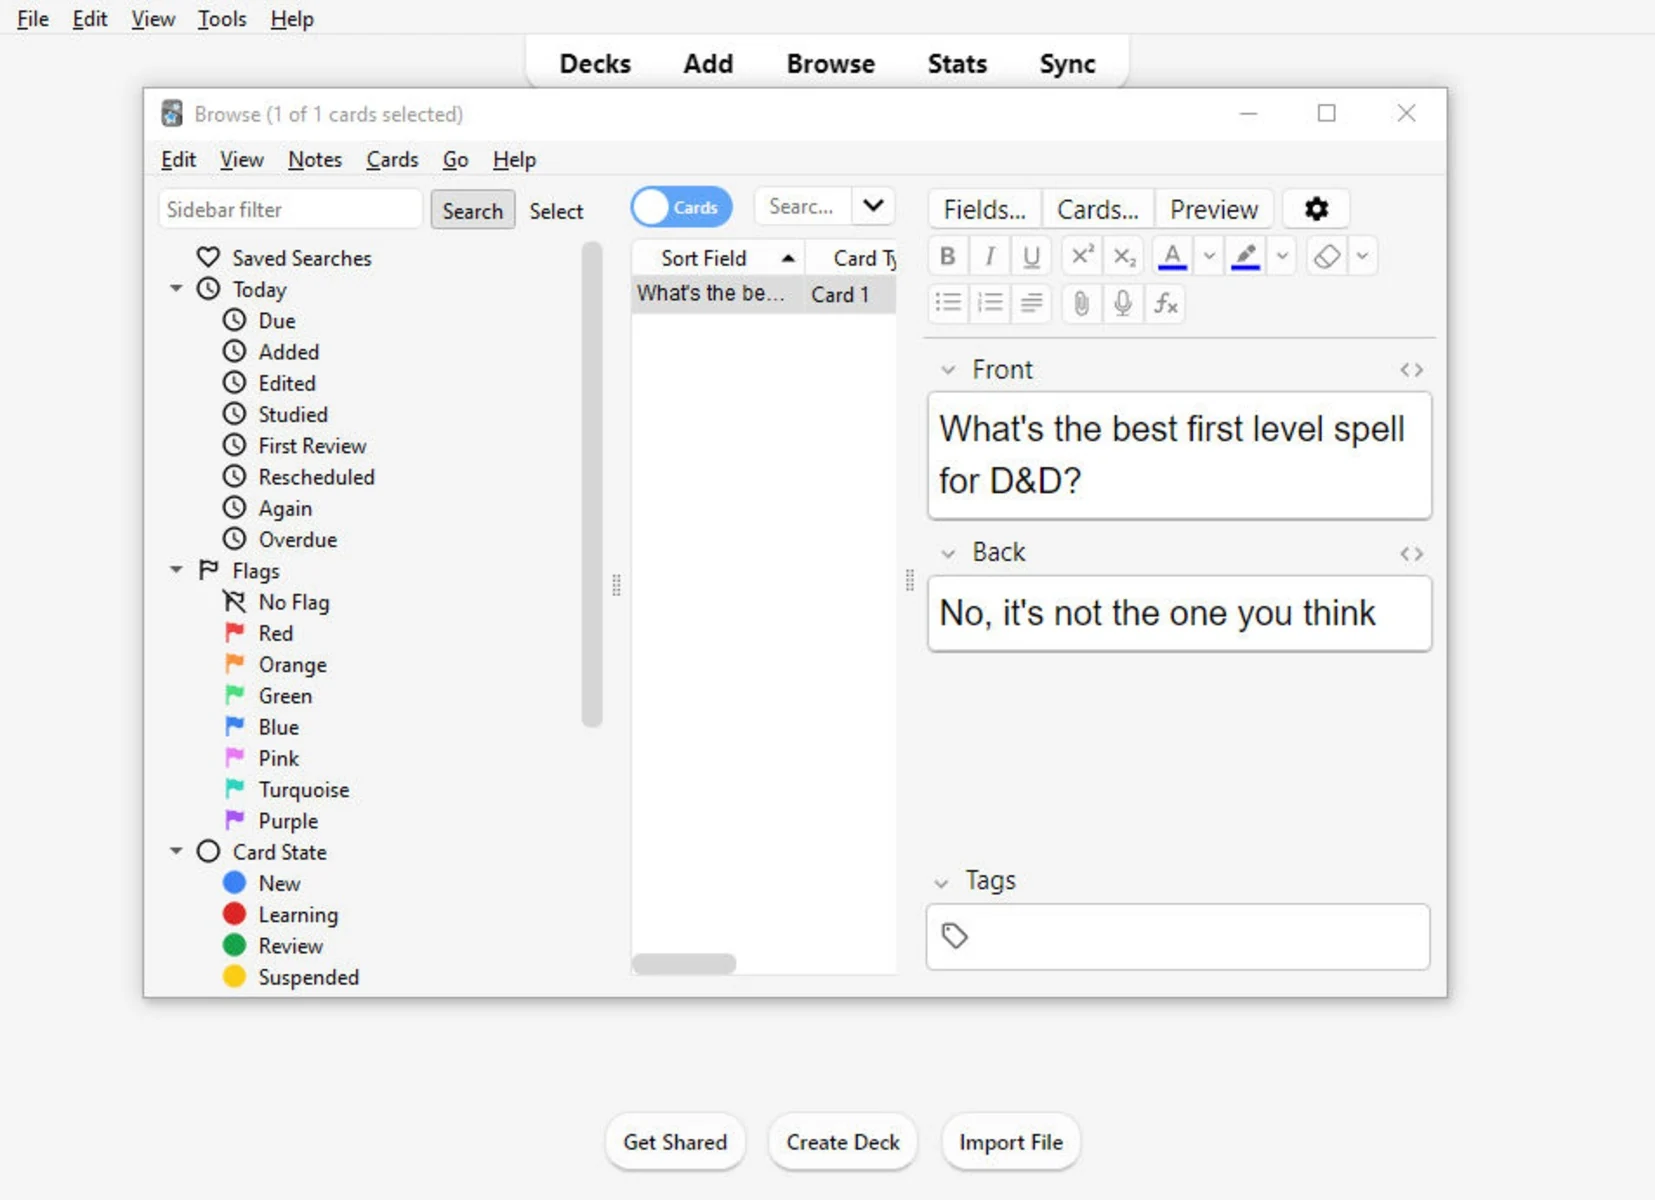The height and width of the screenshot is (1200, 1655).
Task: Collapse the Flags tree section
Action: coord(176,570)
